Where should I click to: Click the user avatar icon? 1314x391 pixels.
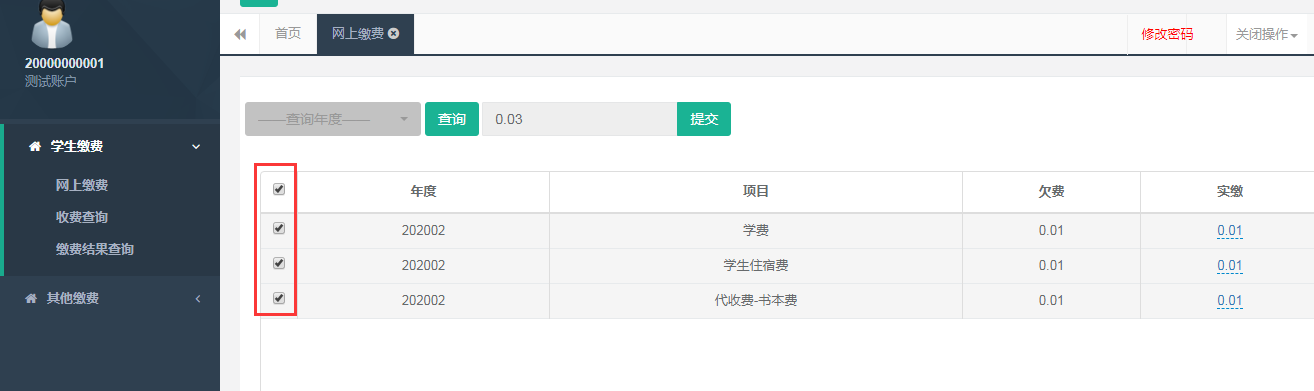pyautogui.click(x=53, y=23)
